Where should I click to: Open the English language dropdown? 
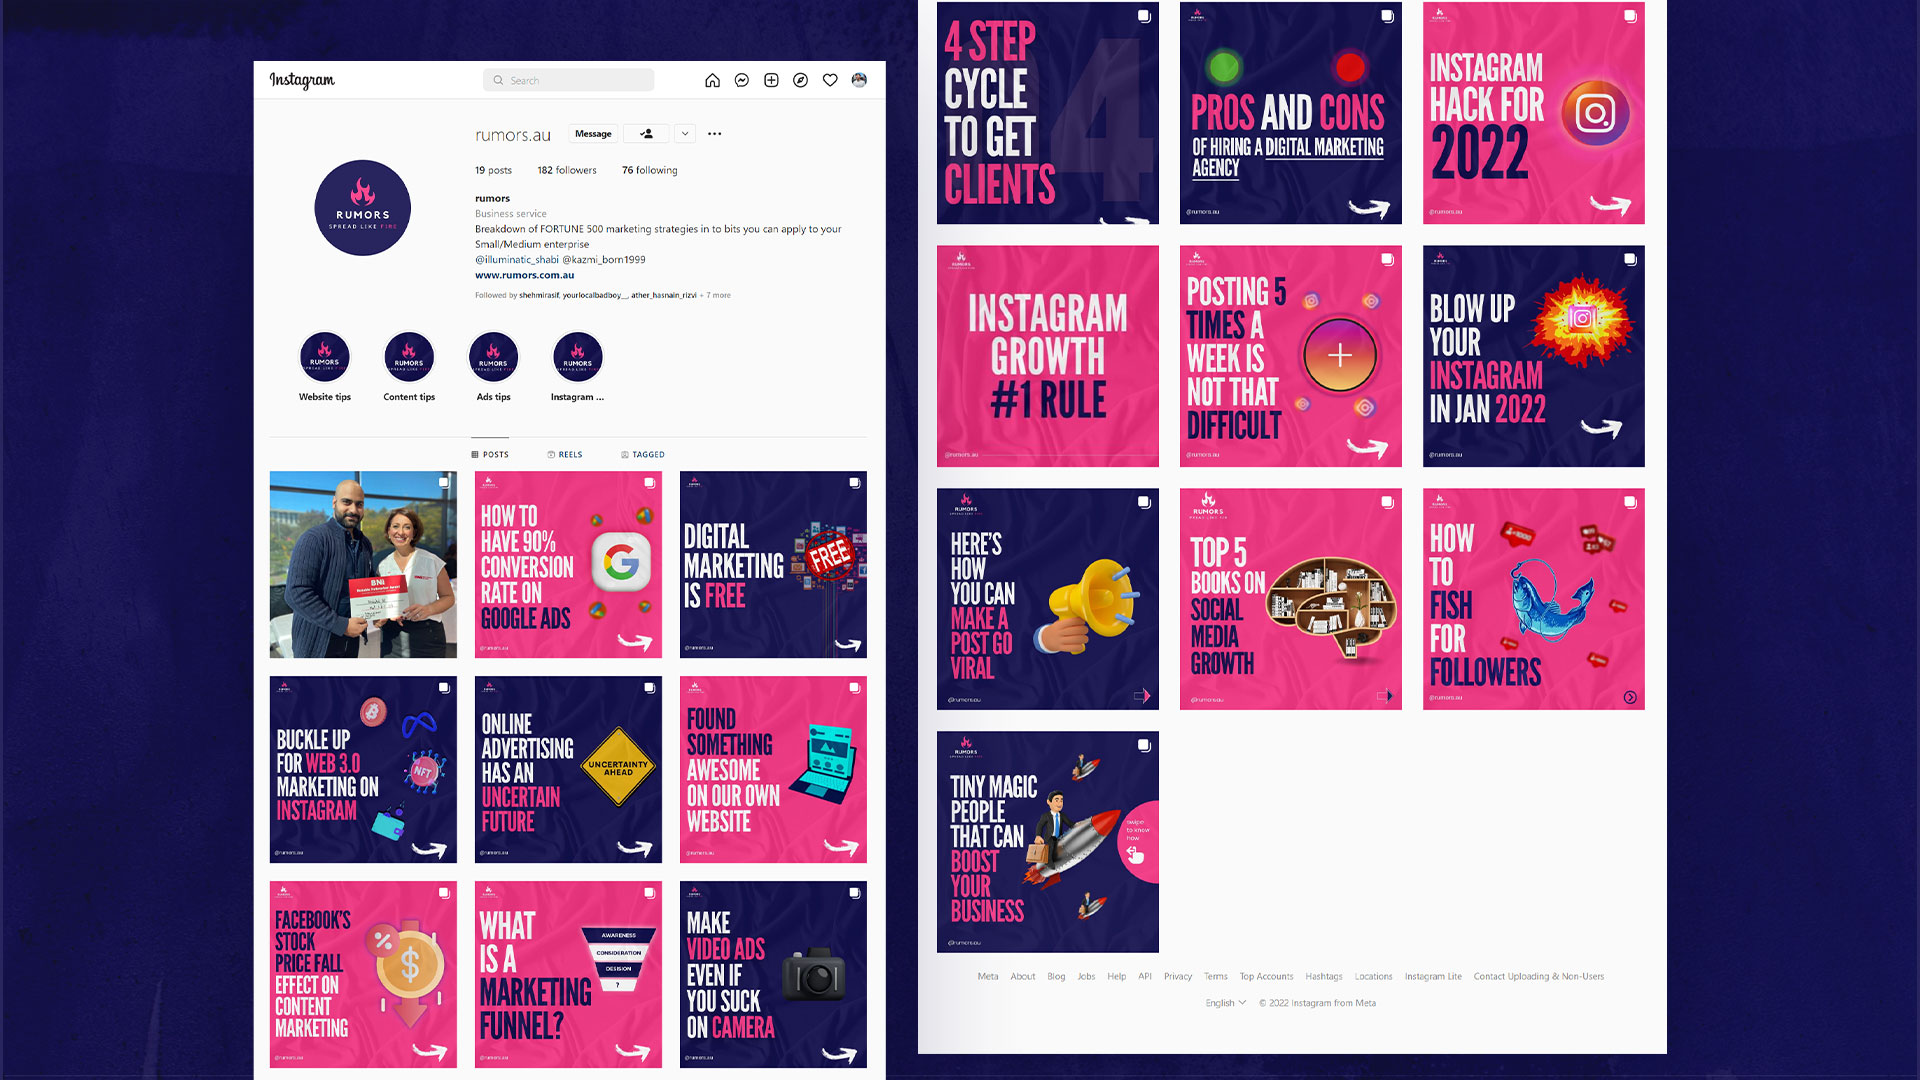1225,1003
